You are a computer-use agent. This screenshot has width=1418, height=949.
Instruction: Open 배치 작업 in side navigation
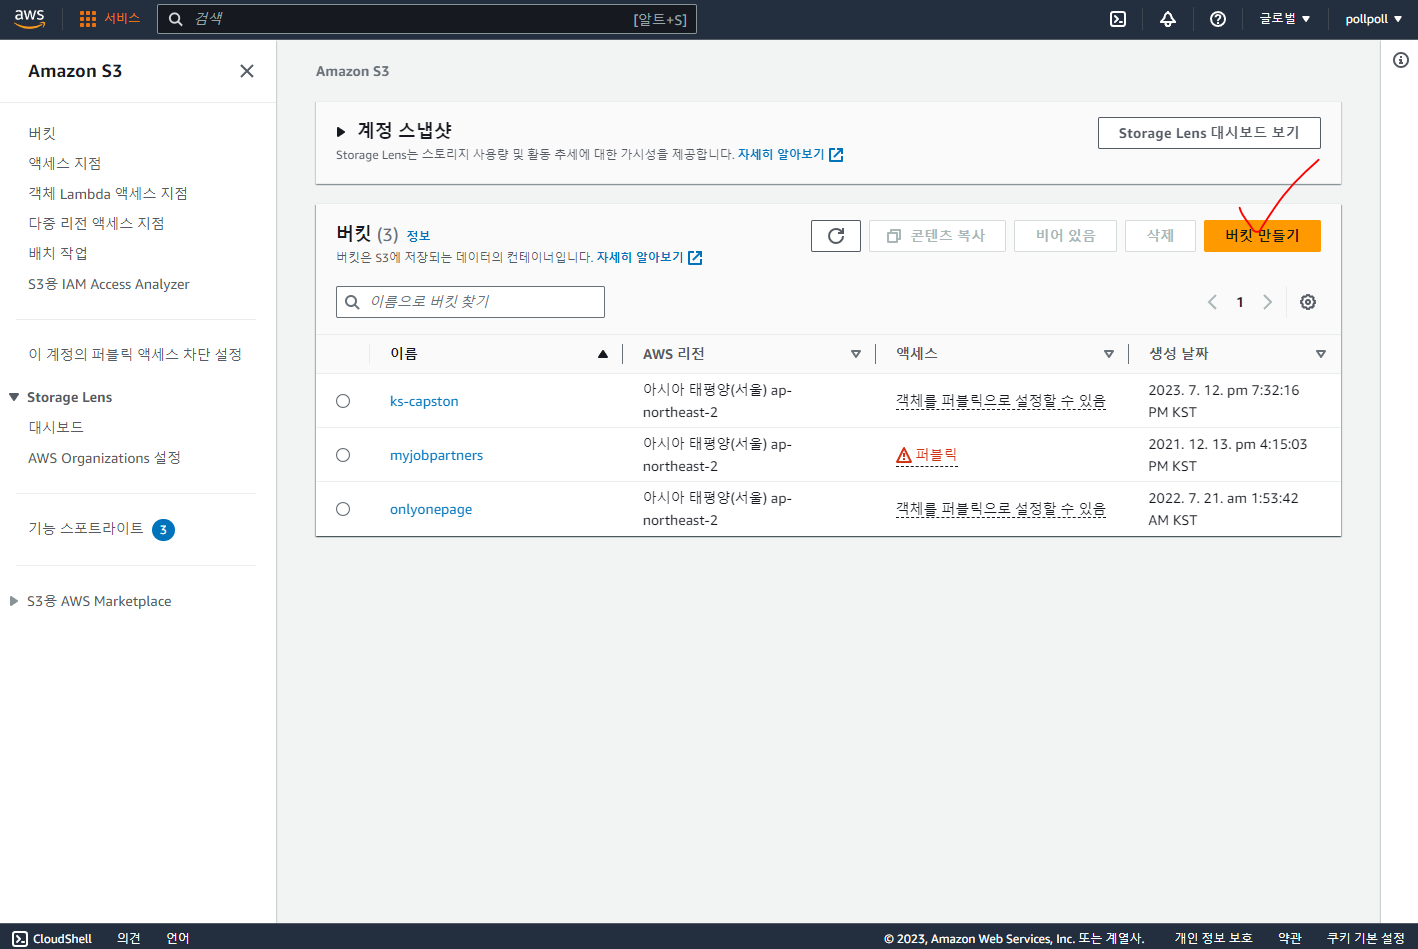click(x=58, y=253)
